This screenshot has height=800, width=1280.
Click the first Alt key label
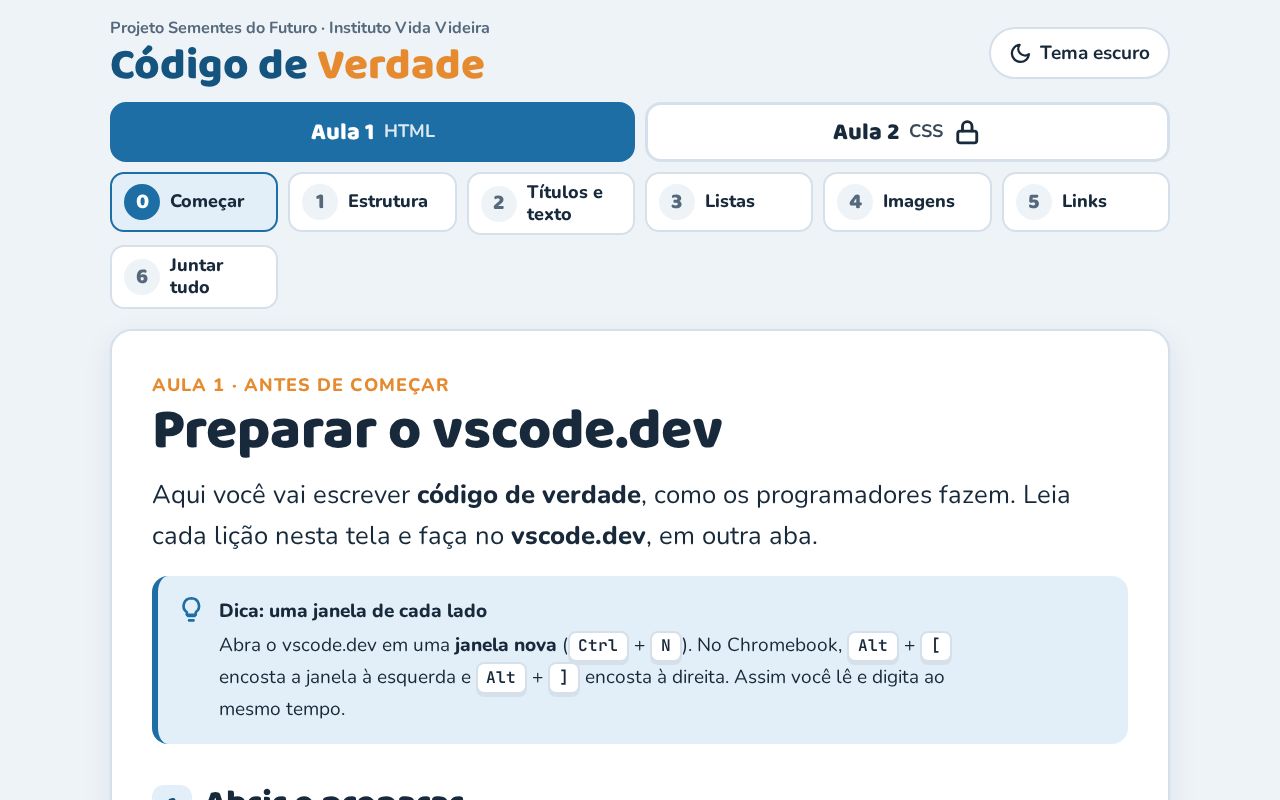pos(873,646)
